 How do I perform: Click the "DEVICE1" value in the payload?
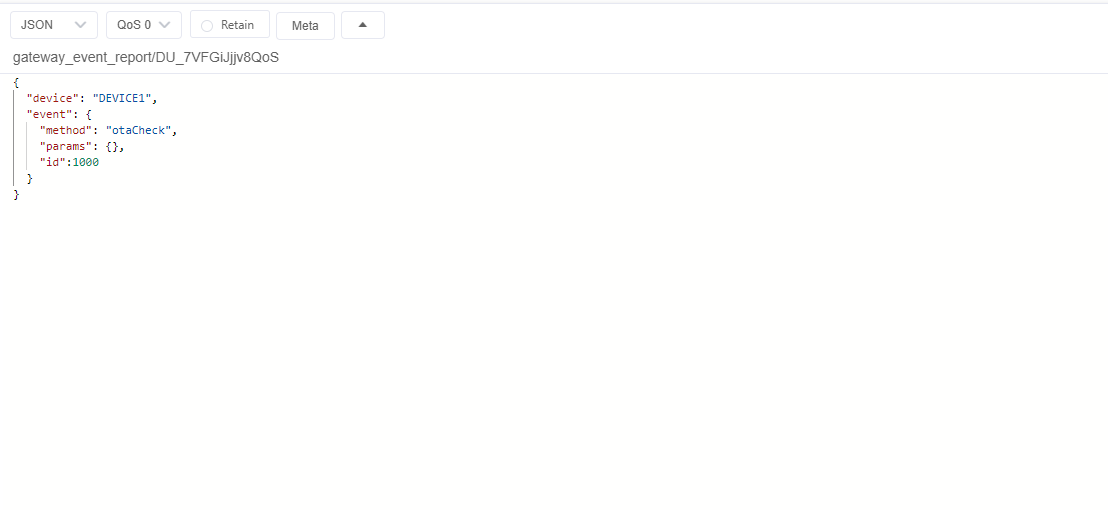(124, 98)
